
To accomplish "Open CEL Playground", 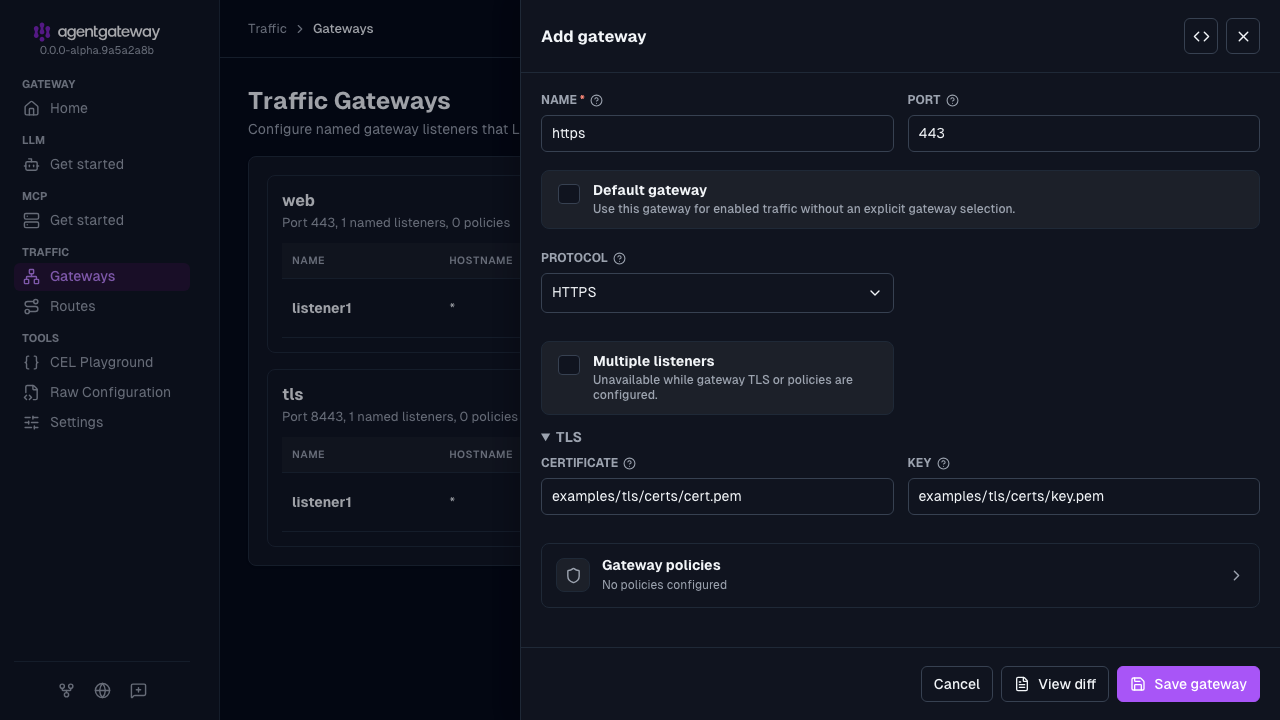I will point(102,362).
